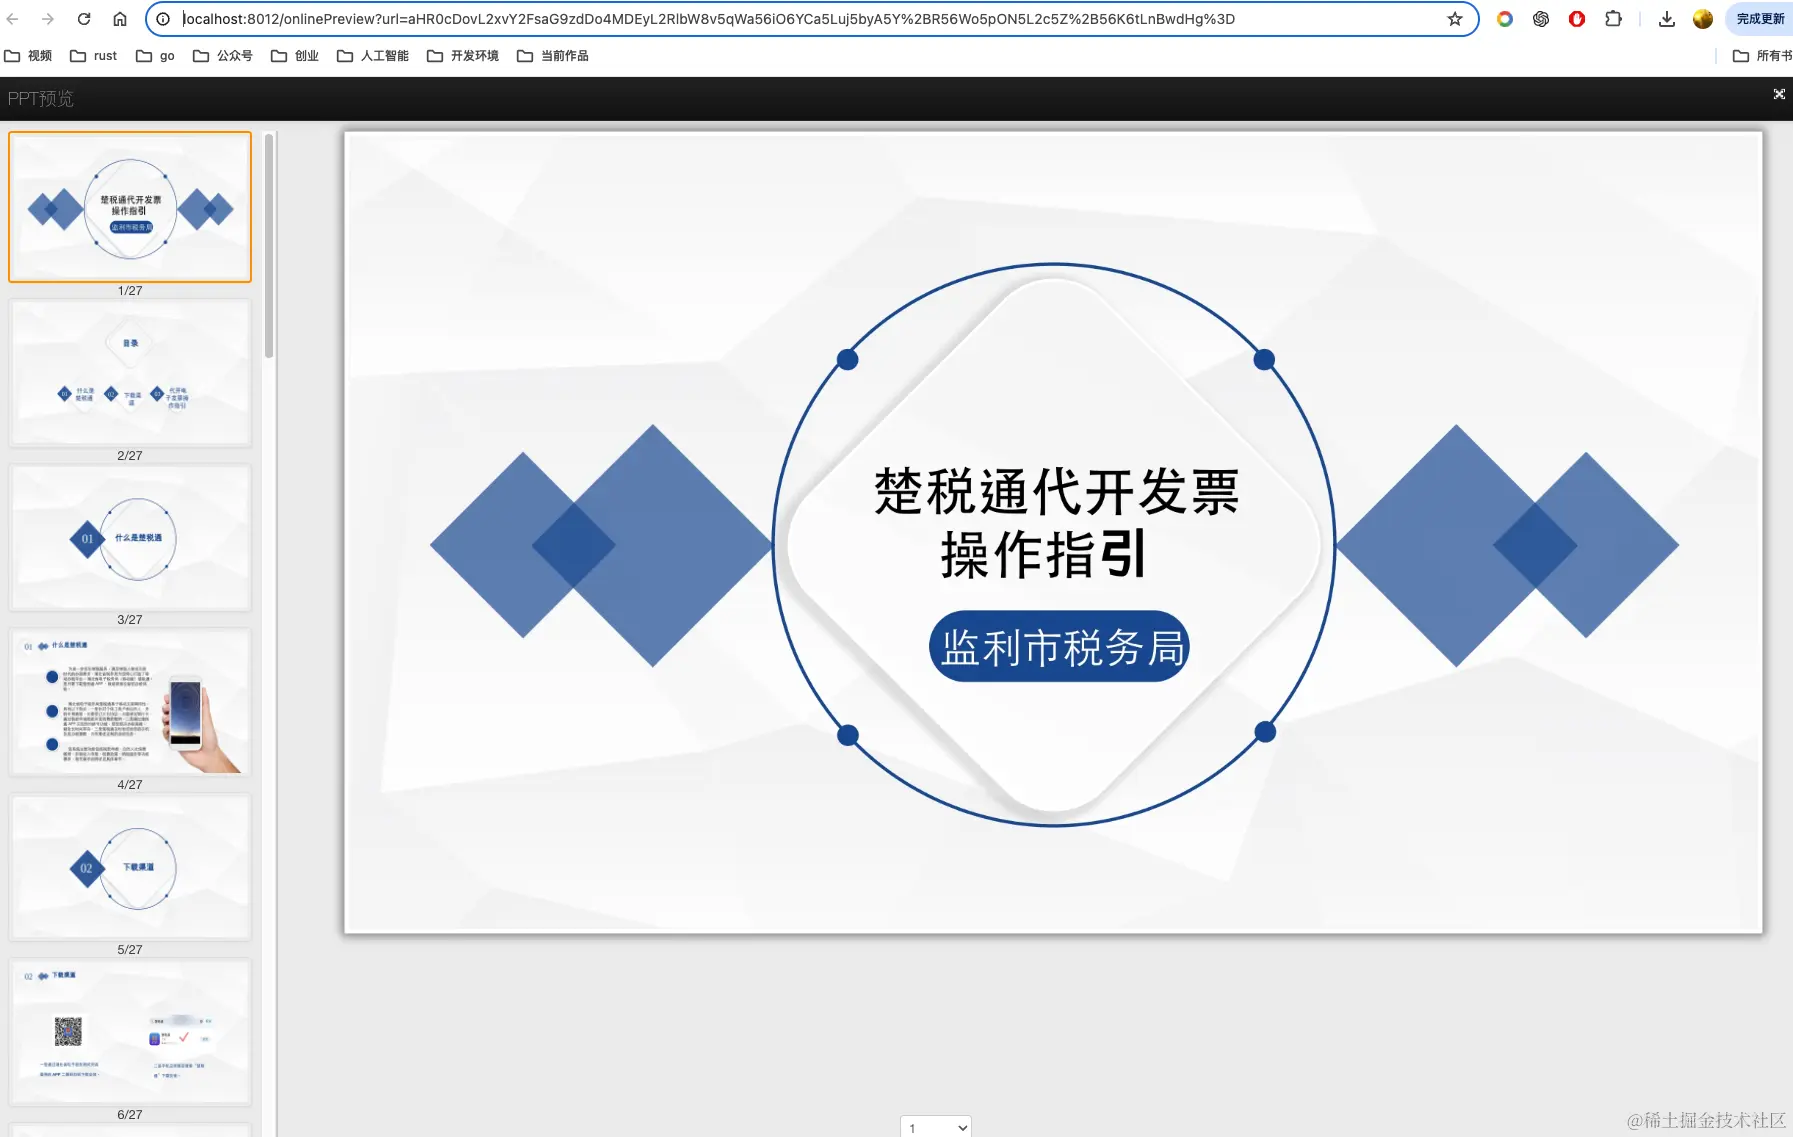Image resolution: width=1793 pixels, height=1137 pixels.
Task: Select slide thumbnail 6/27 with QR code
Action: point(130,1032)
